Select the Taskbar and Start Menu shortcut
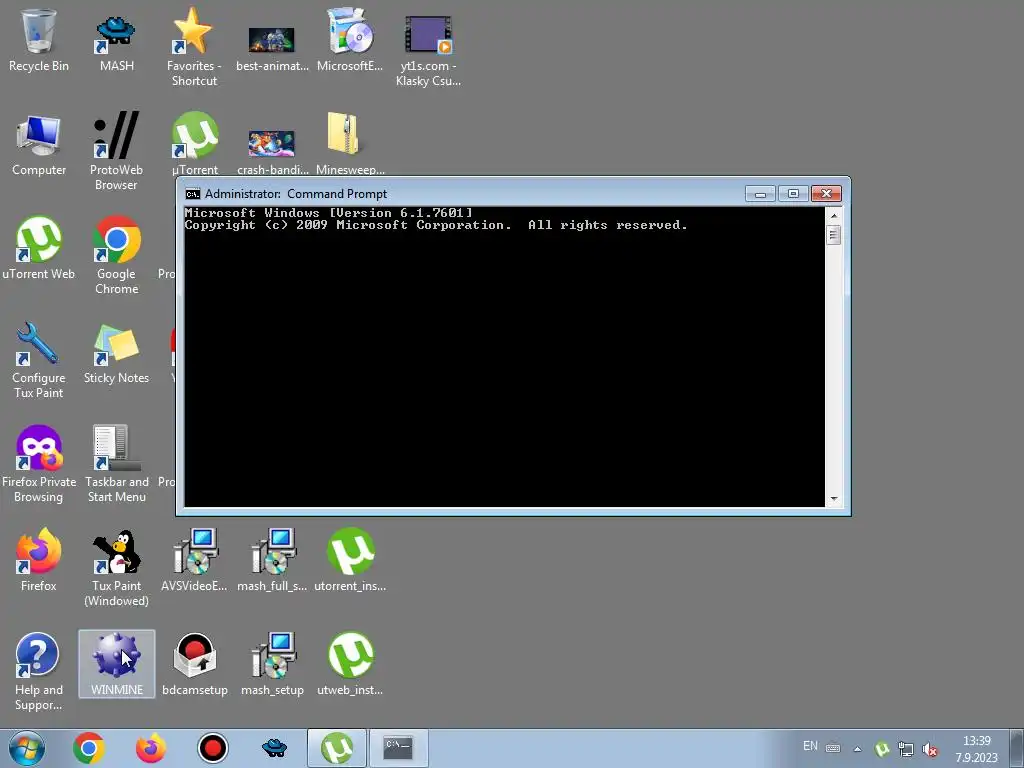This screenshot has height=768, width=1024. 116,464
